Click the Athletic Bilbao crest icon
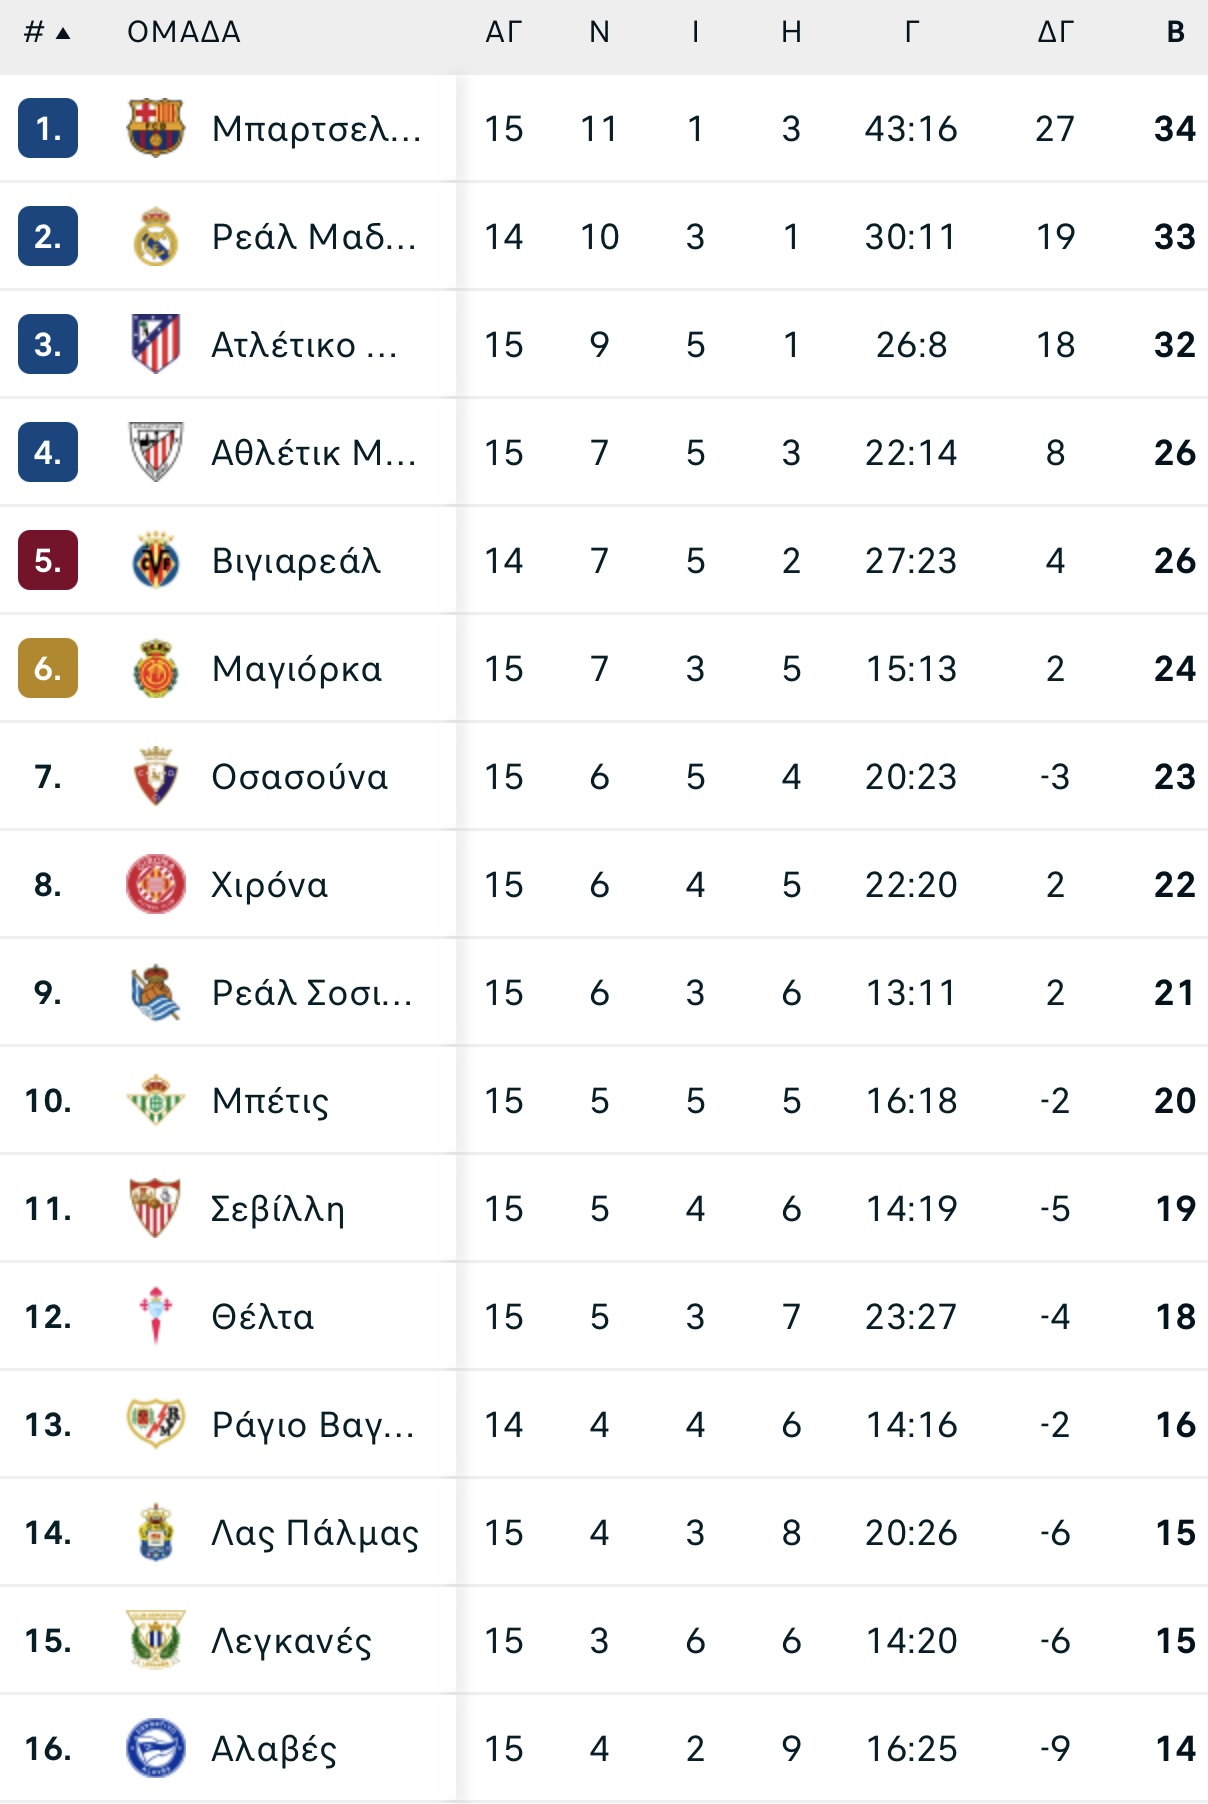This screenshot has height=1804, width=1208. (x=155, y=452)
